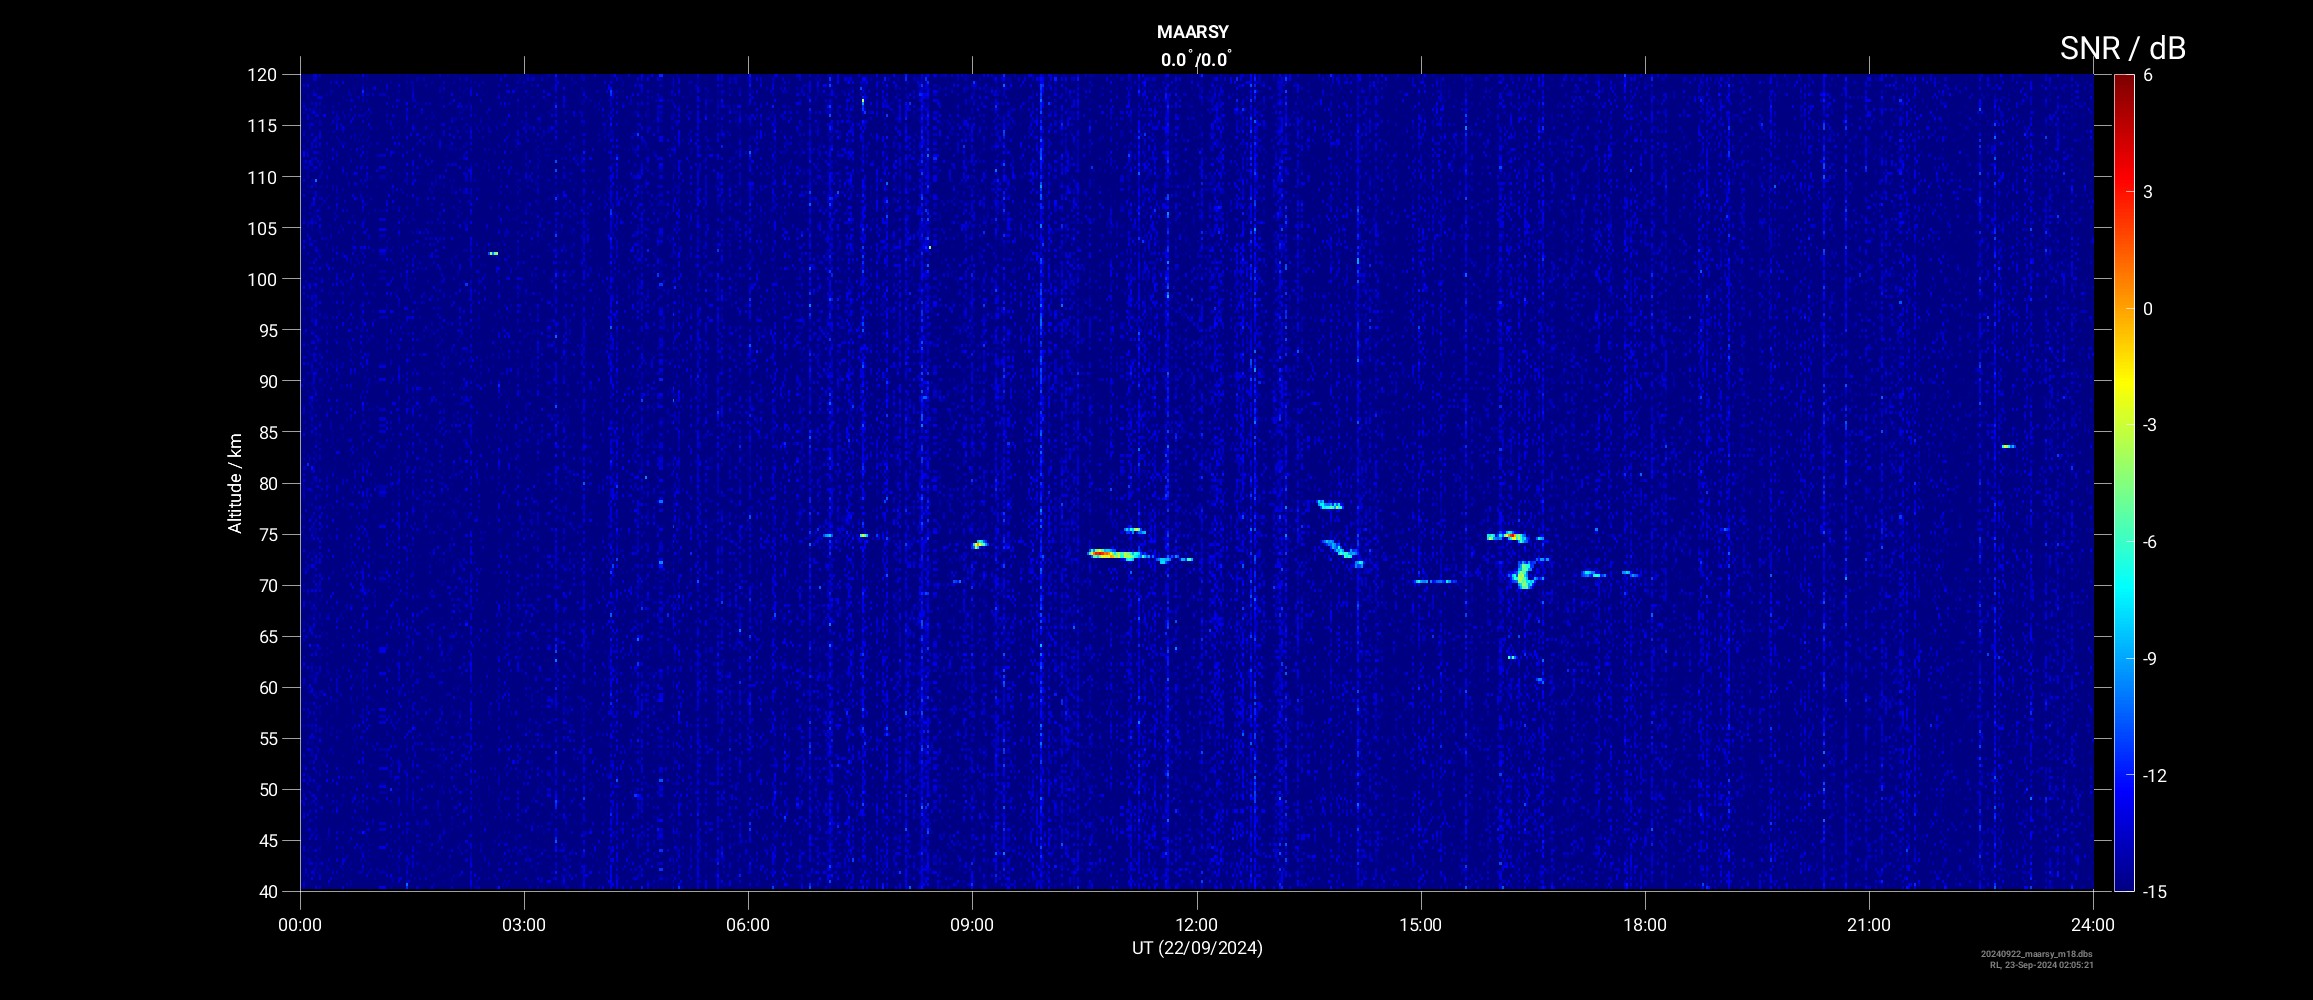This screenshot has width=2313, height=1000.
Task: Click the green-yellow echo blob near 70 km after 16:00
Action: [1523, 576]
